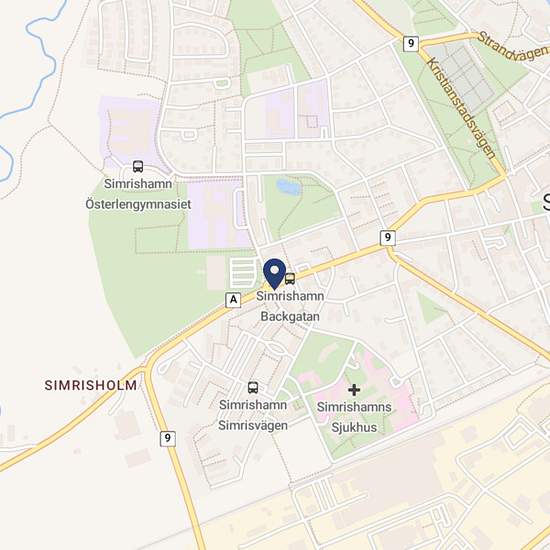Click the SIMRISHOLM district label
550x550 pixels.
(91, 385)
